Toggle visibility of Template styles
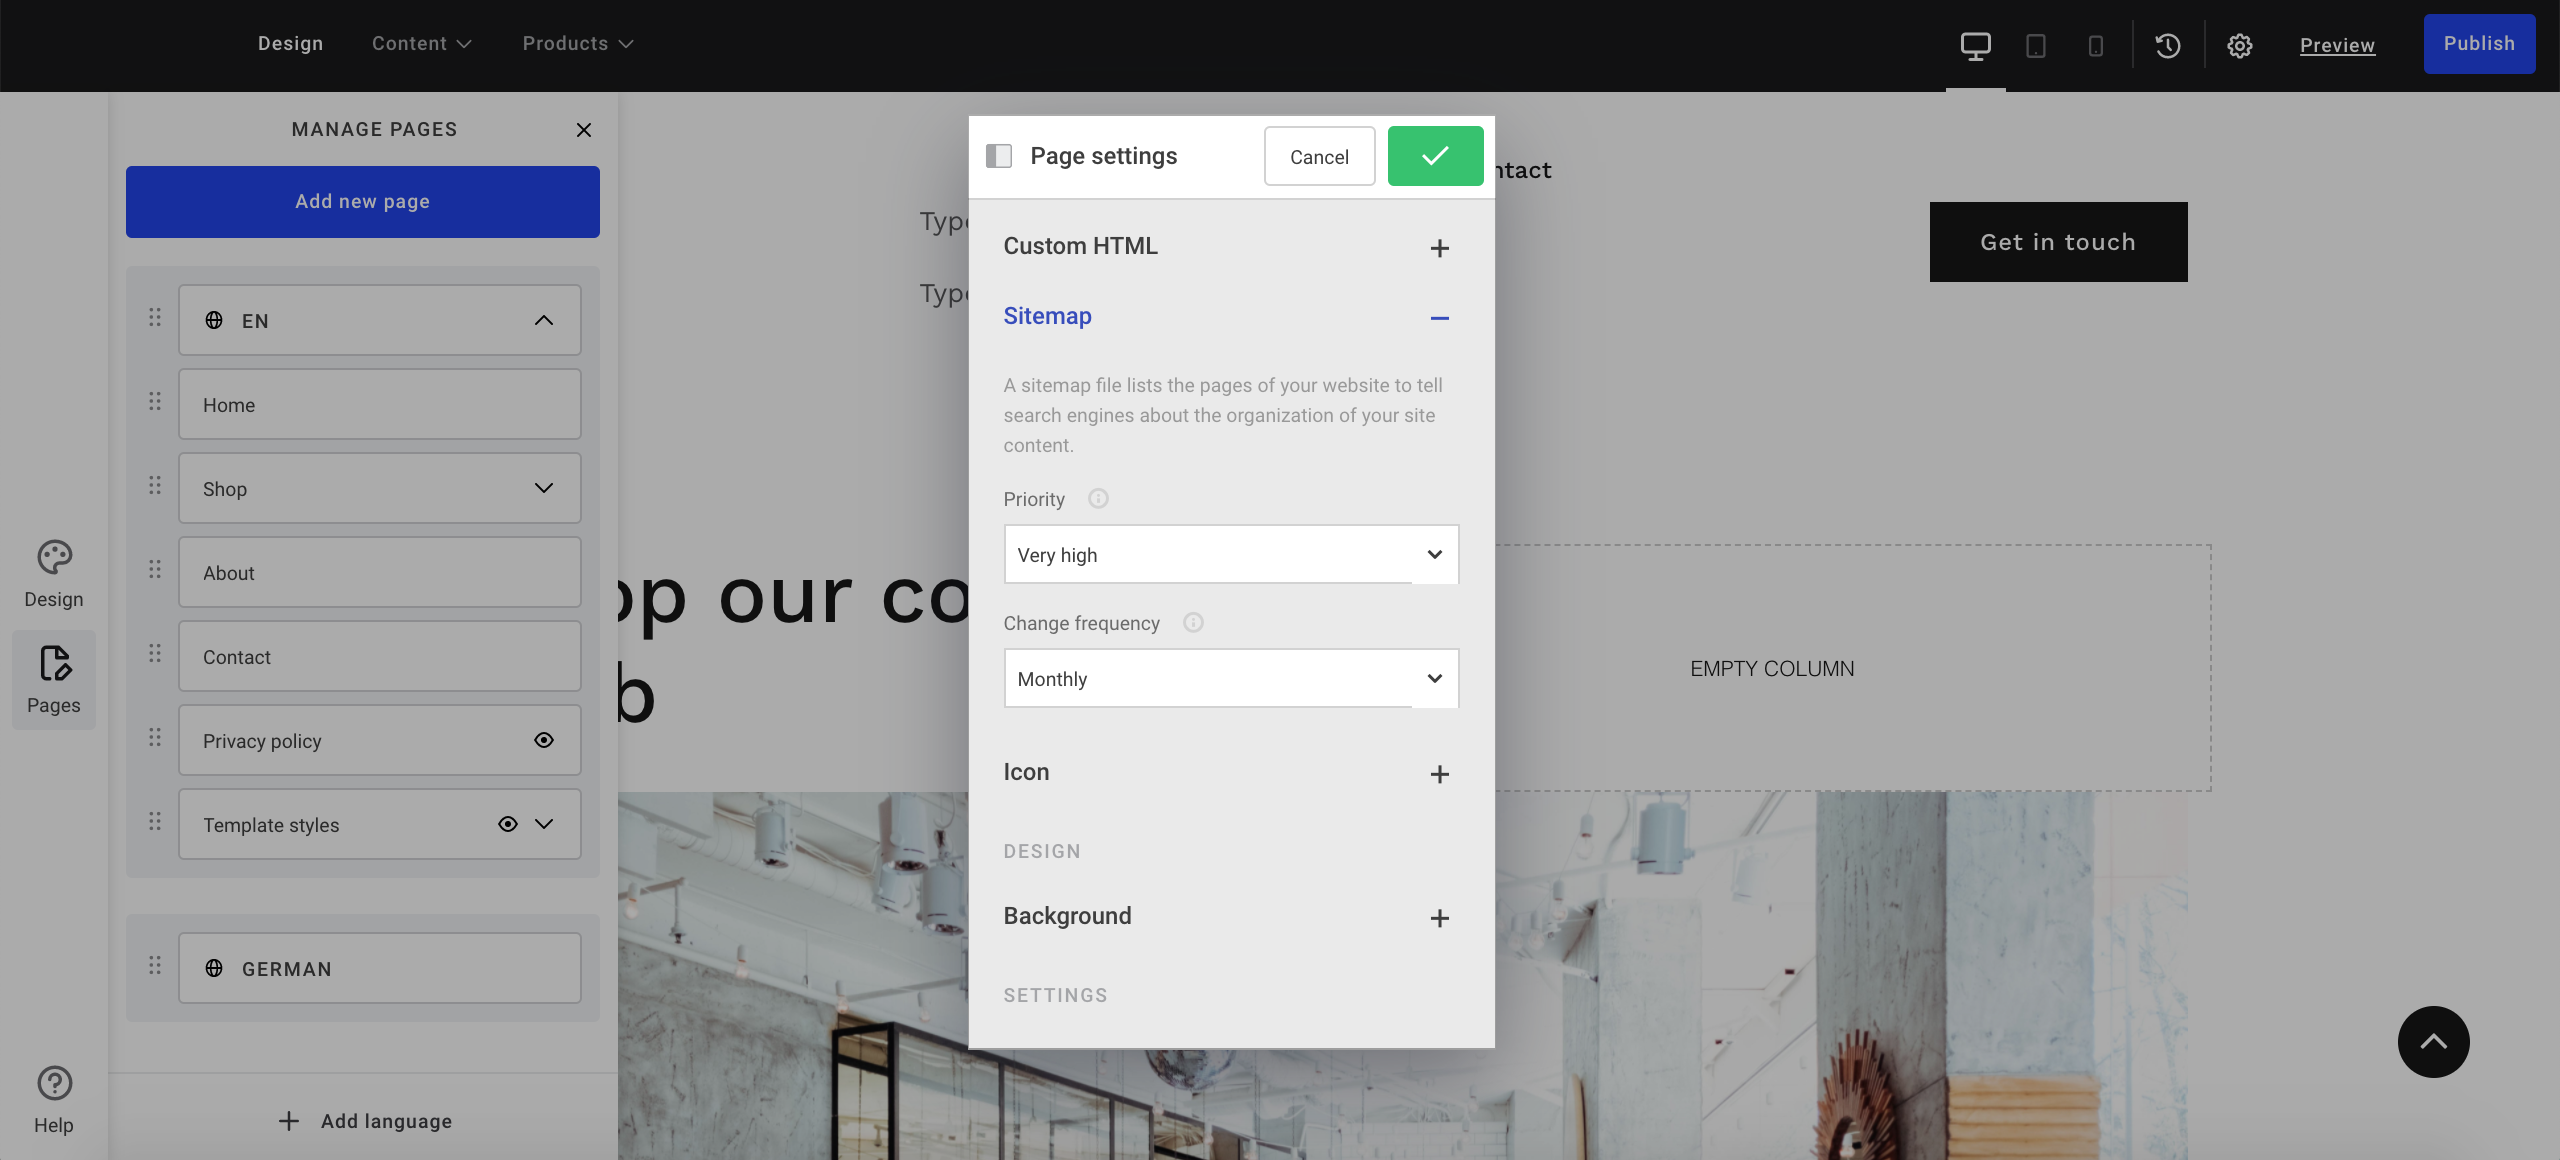This screenshot has height=1160, width=2560. click(x=508, y=824)
